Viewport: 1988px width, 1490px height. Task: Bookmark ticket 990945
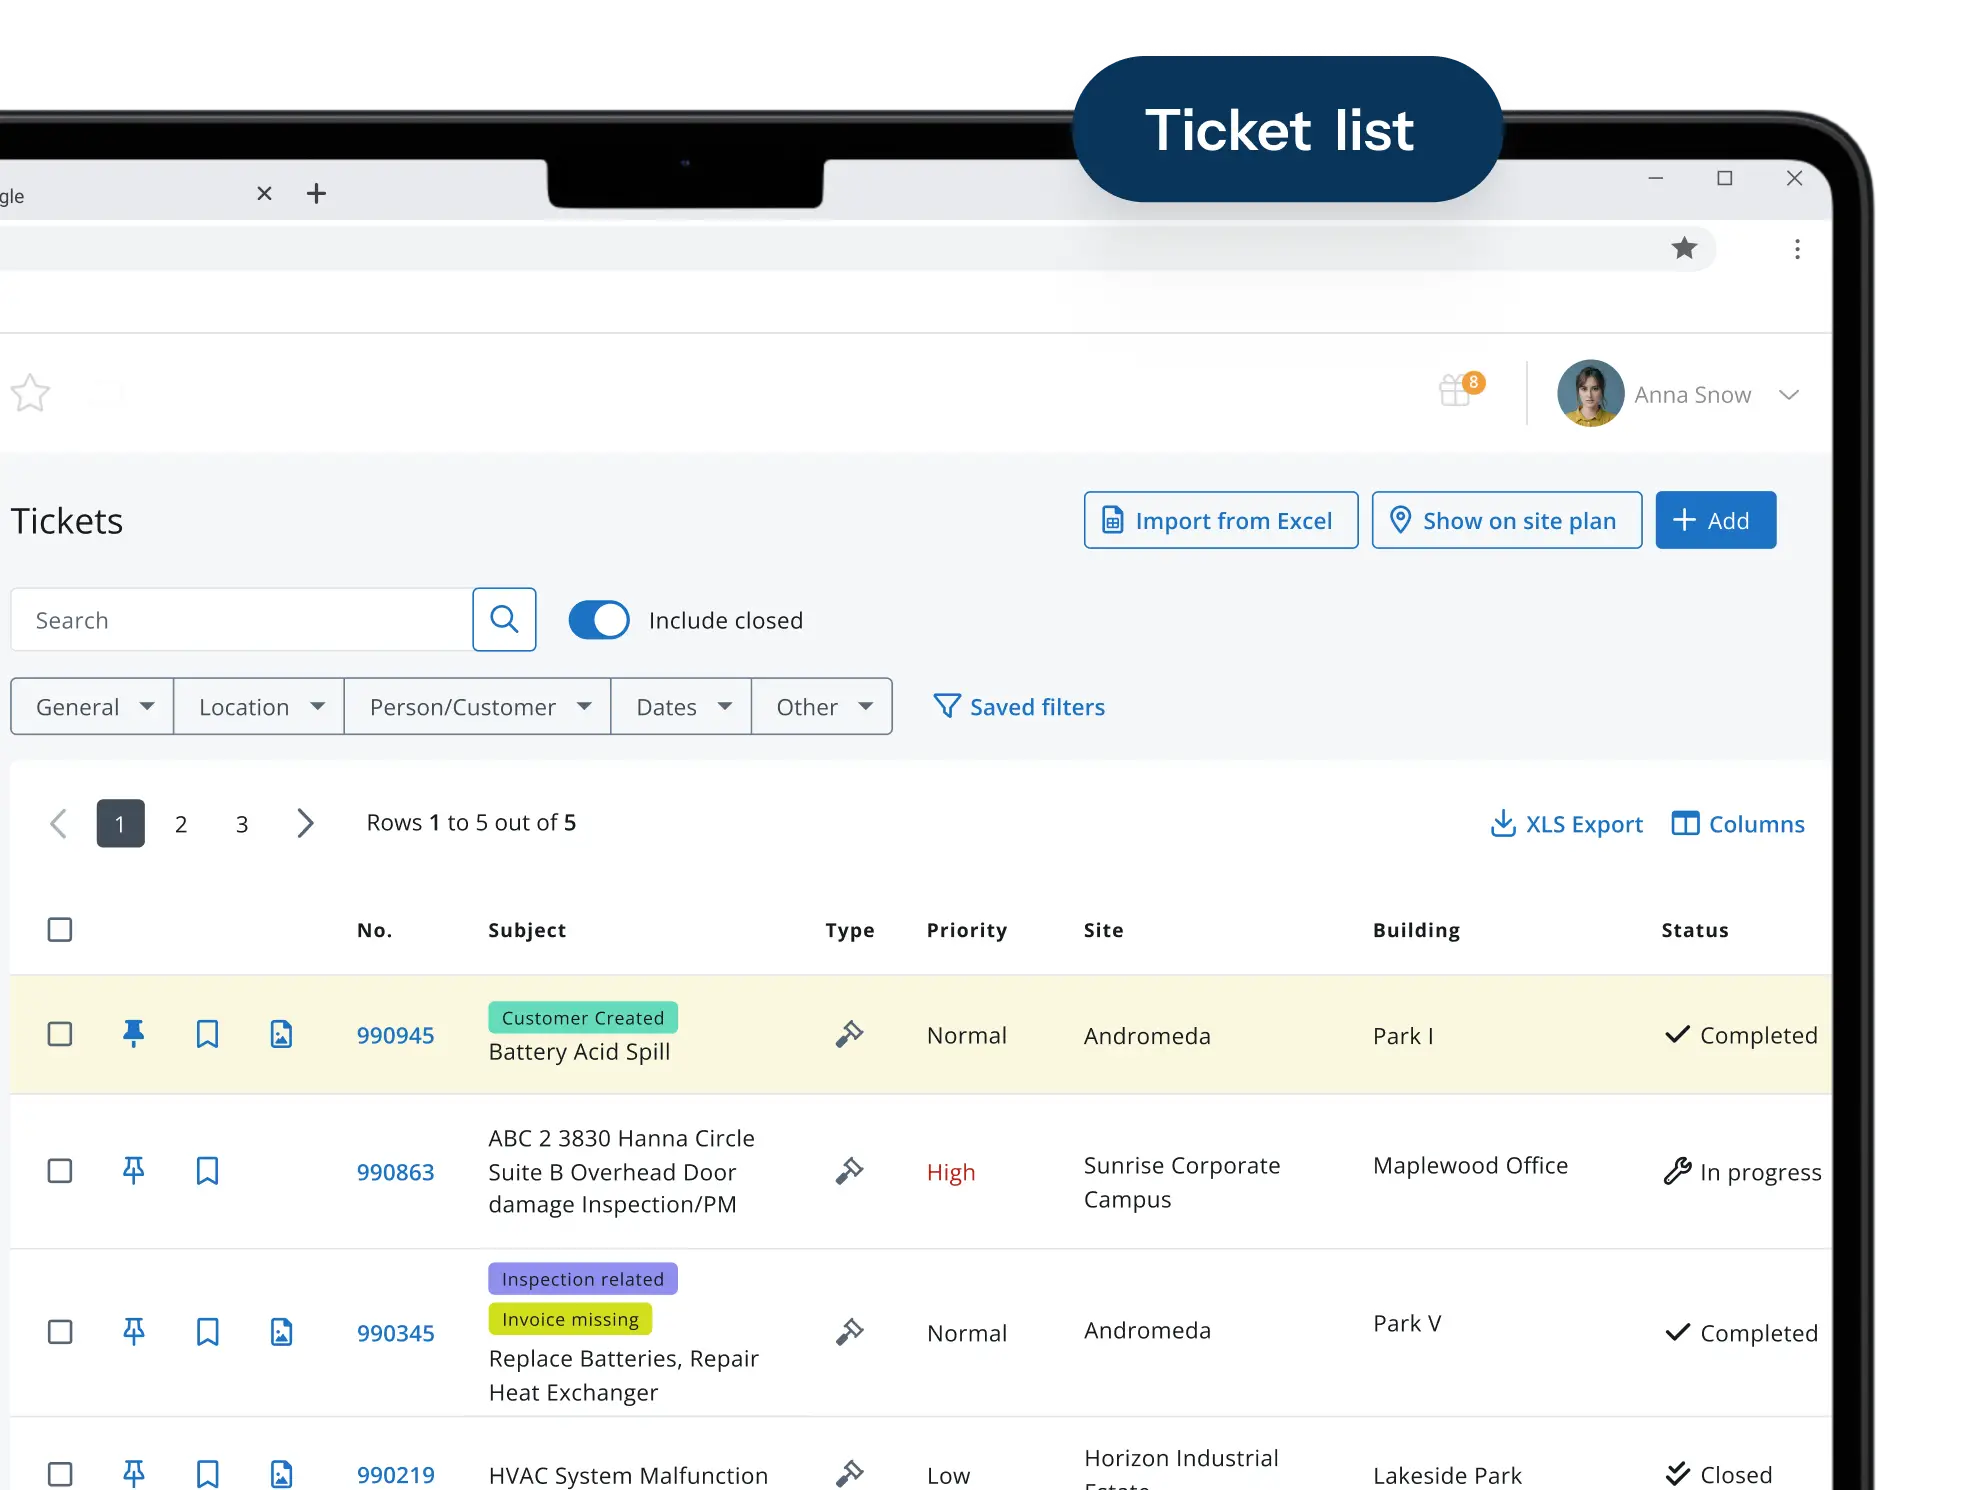click(207, 1034)
